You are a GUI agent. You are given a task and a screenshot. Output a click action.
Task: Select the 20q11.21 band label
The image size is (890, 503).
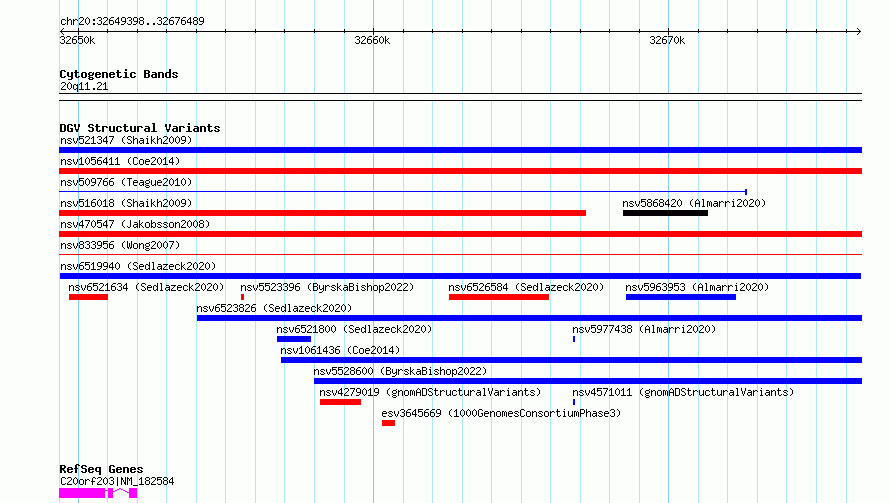84,86
